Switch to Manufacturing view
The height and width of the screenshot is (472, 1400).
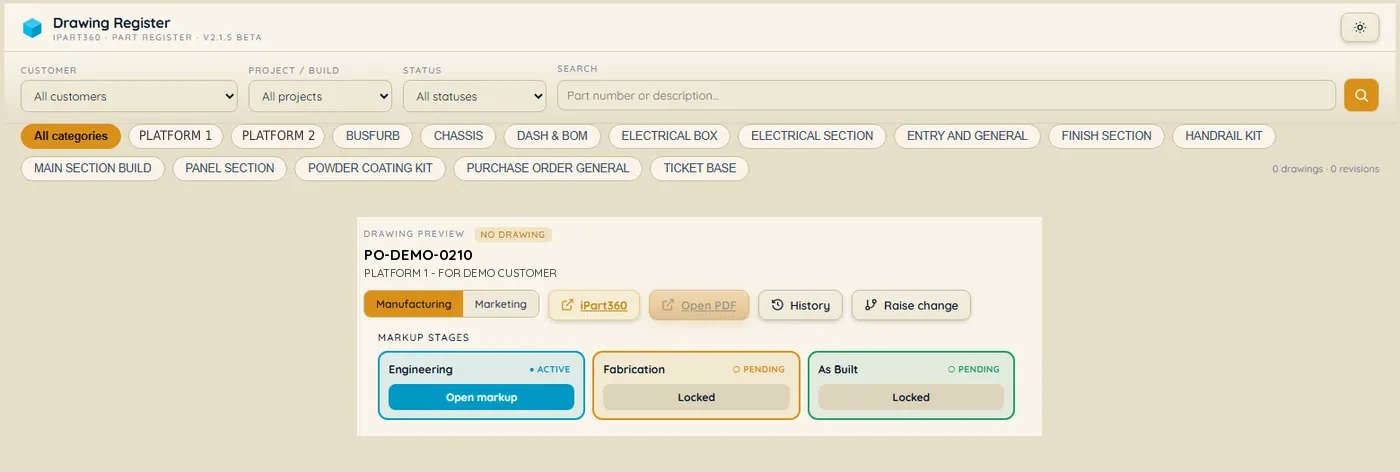414,304
